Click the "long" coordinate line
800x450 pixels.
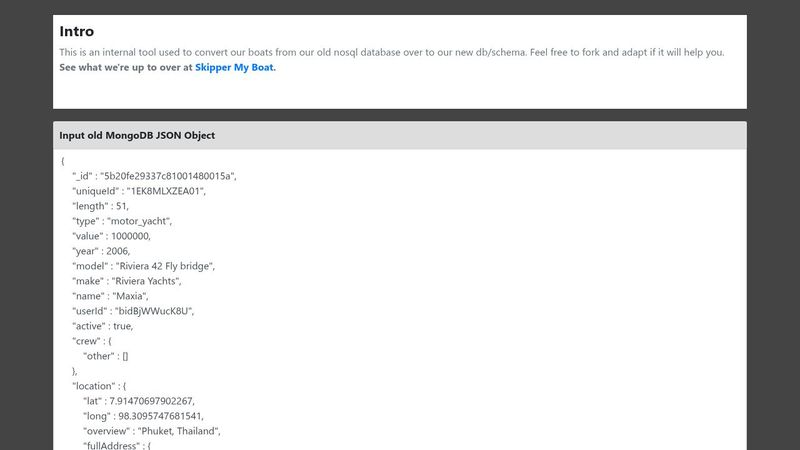click(150, 415)
